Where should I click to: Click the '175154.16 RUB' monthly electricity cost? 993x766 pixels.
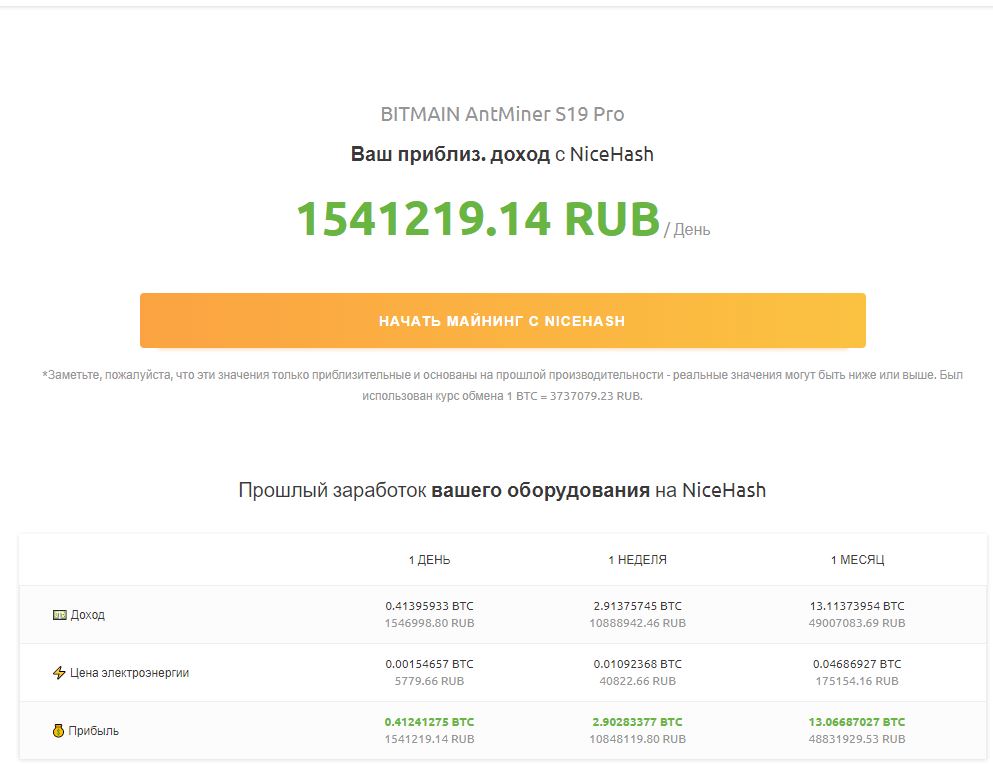857,681
